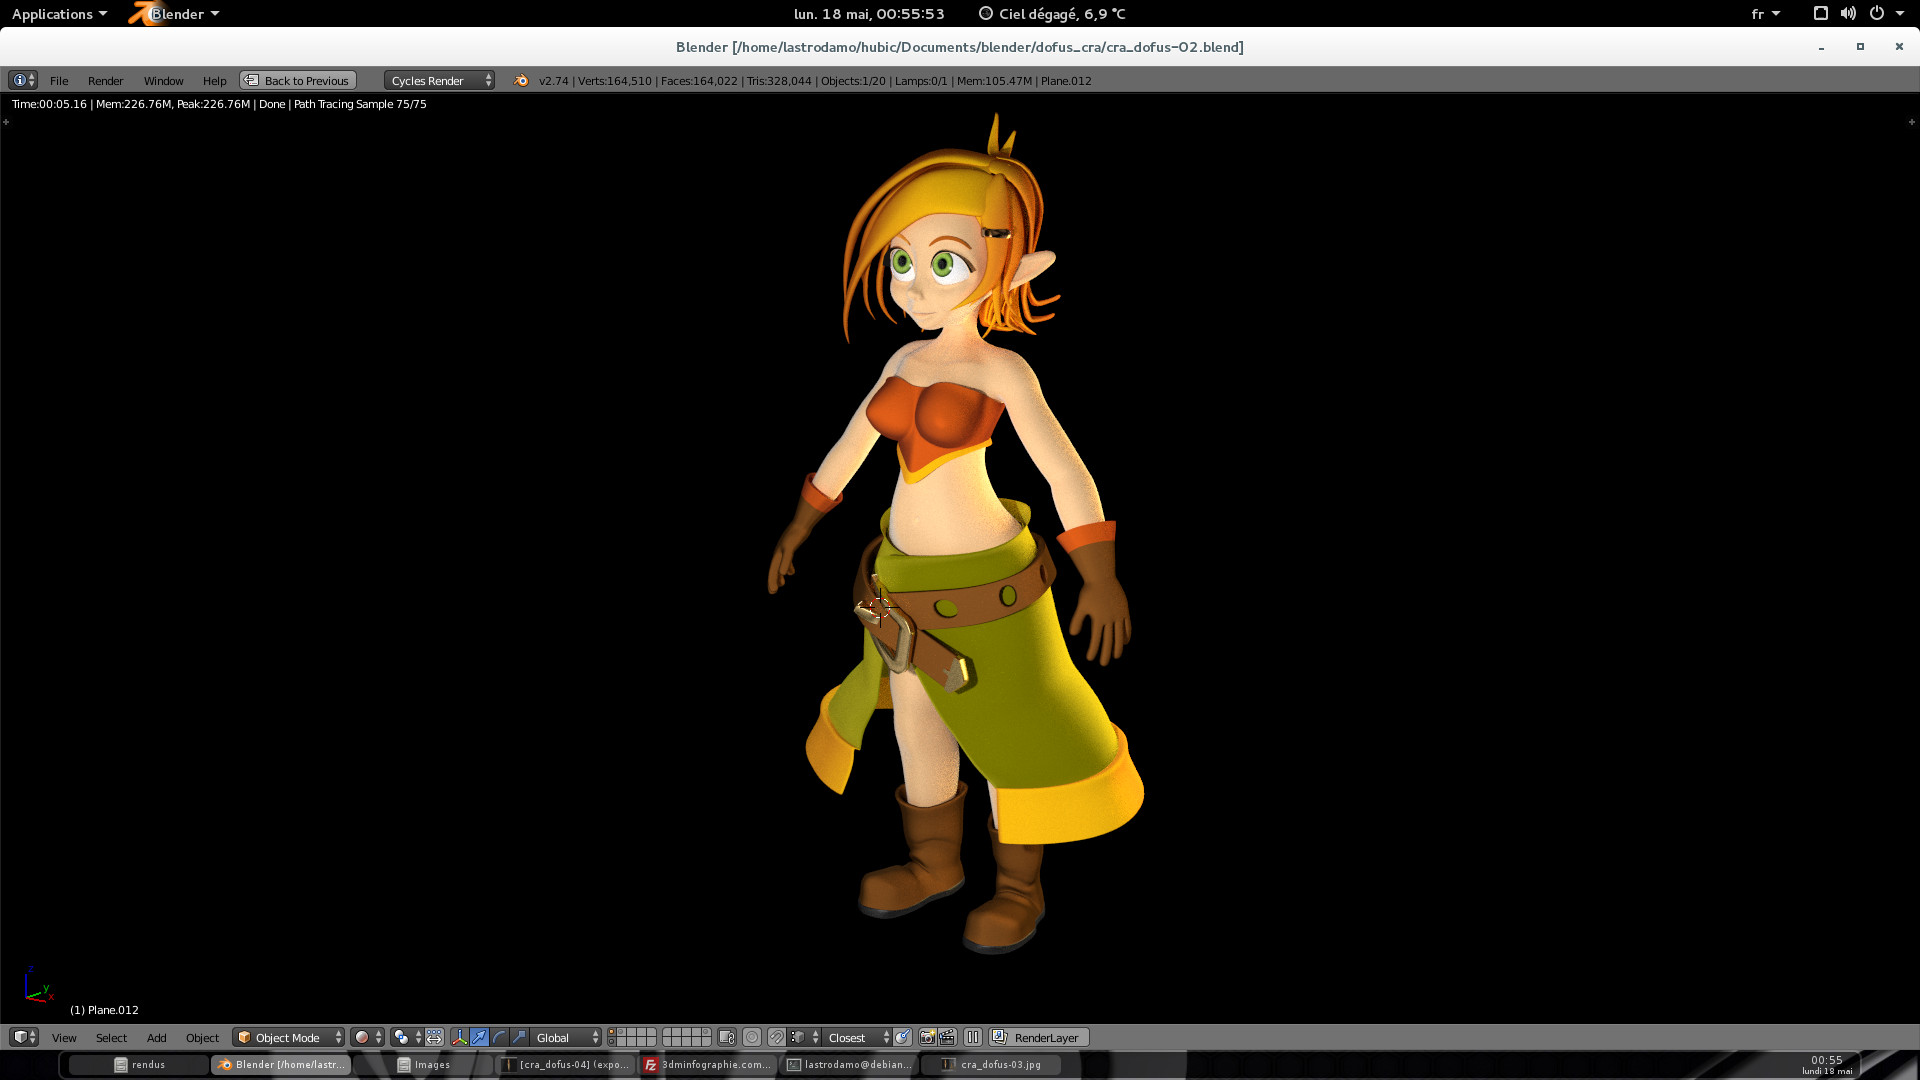This screenshot has width=1920, height=1080.
Task: Open the Select menu in 3D header
Action: [111, 1037]
